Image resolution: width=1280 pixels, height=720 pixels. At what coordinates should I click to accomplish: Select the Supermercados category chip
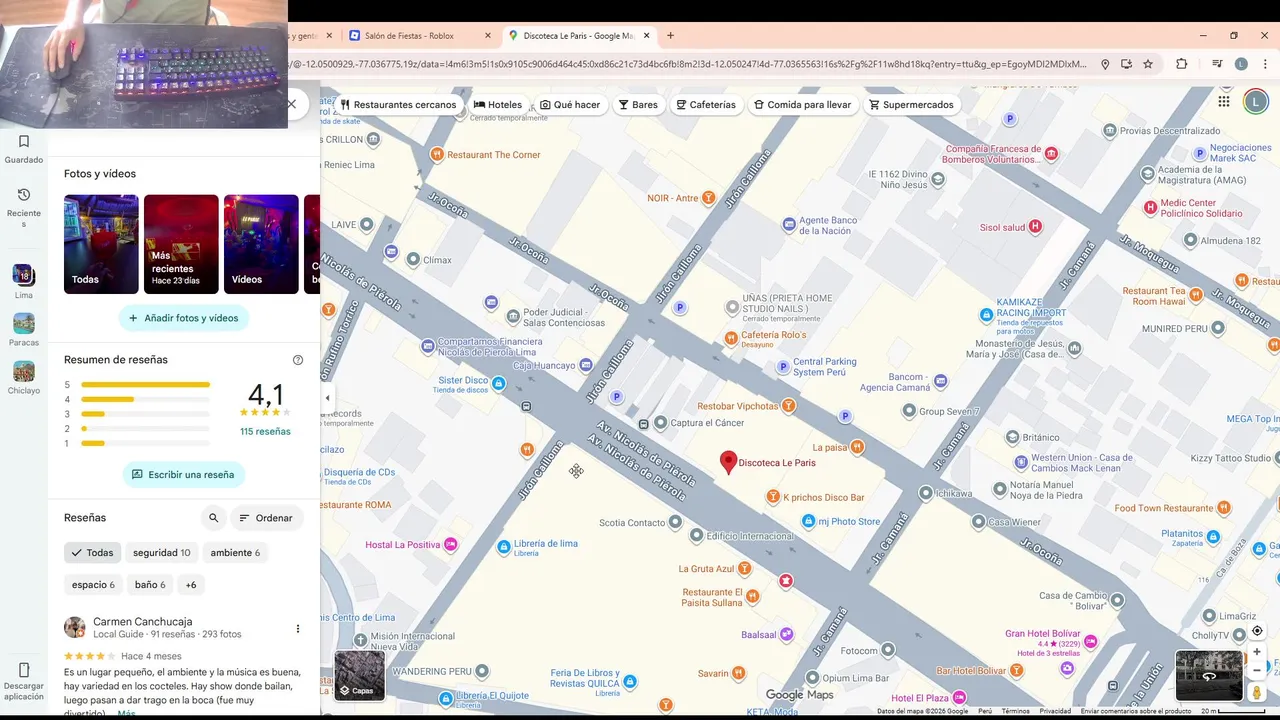point(911,105)
